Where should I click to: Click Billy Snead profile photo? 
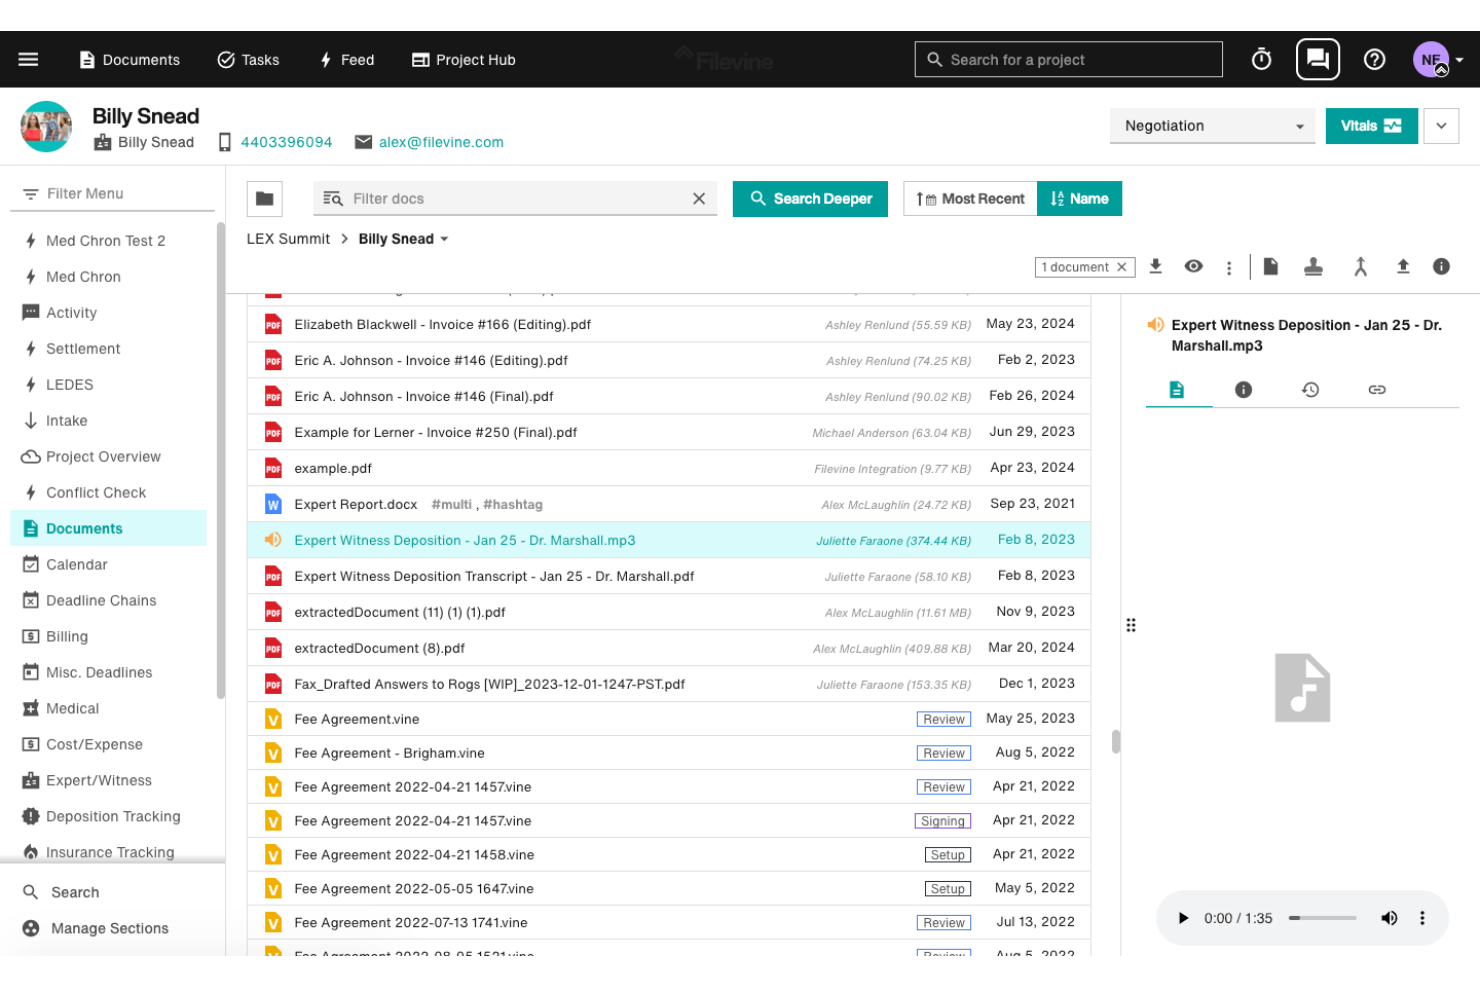tap(46, 127)
